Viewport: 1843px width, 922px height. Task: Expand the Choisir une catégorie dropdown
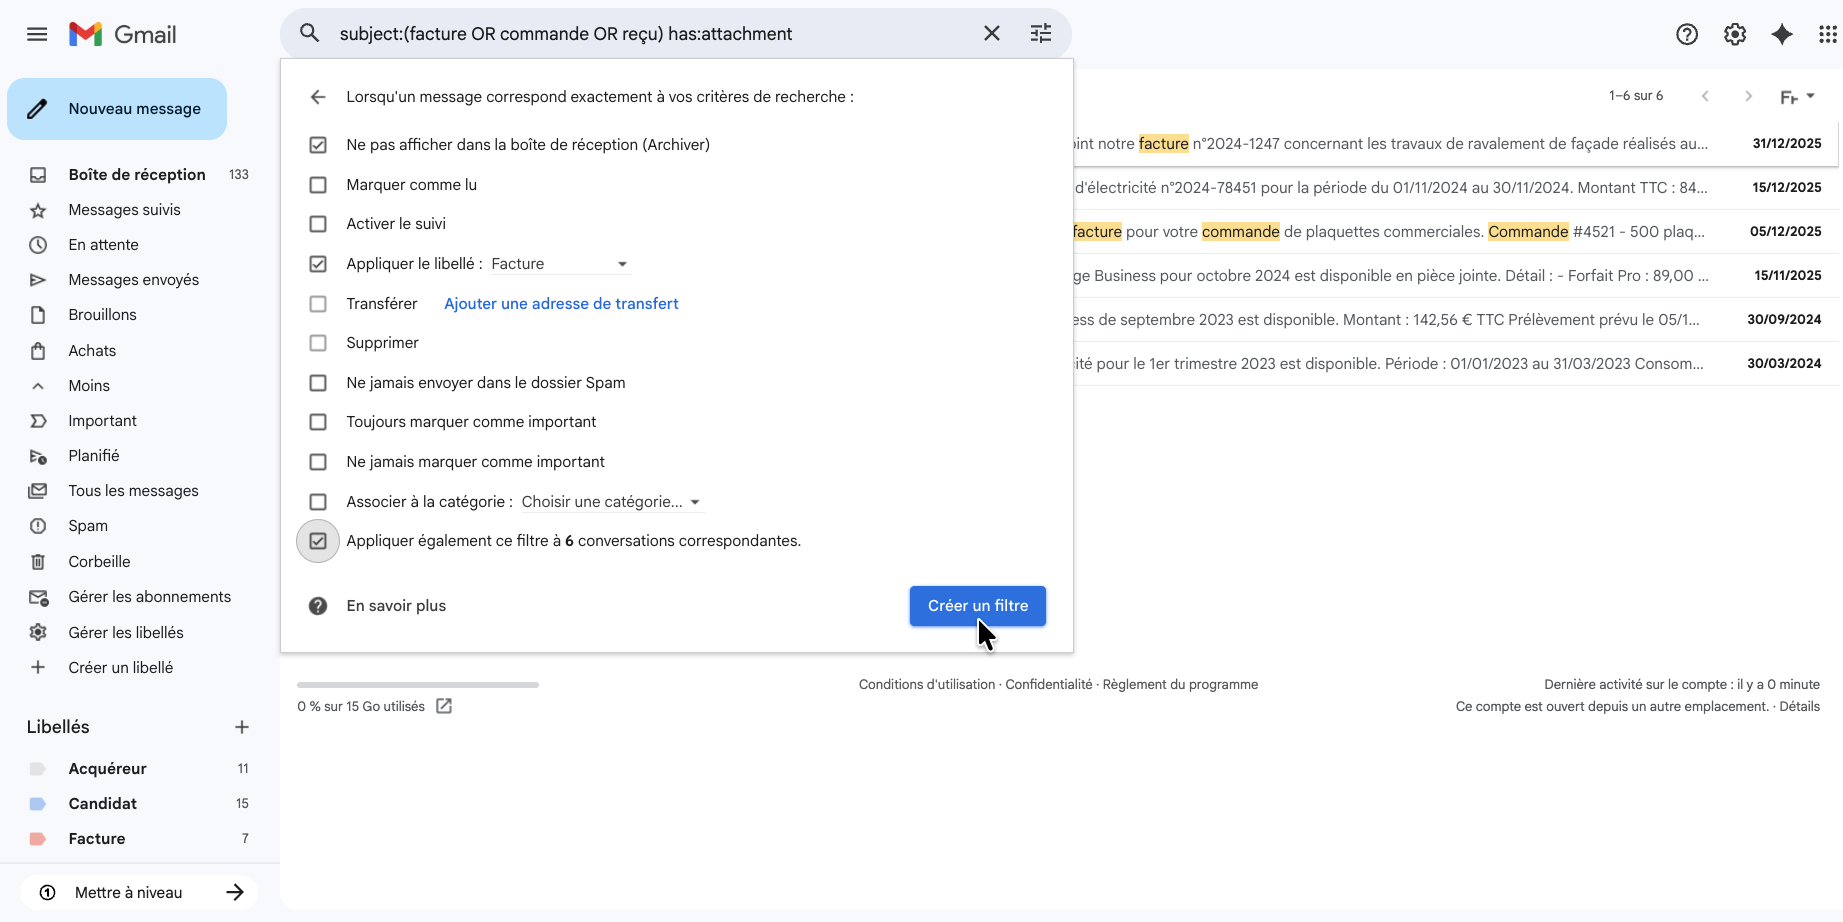610,502
